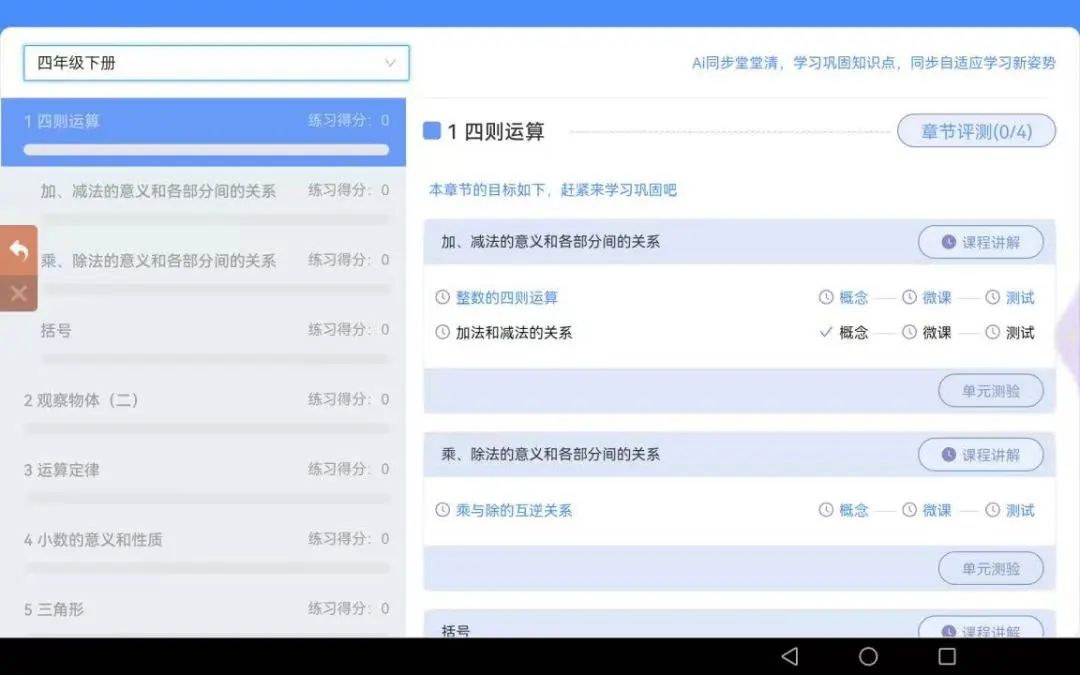Select chapter 3 运算定律
The width and height of the screenshot is (1080, 675).
click(62, 470)
